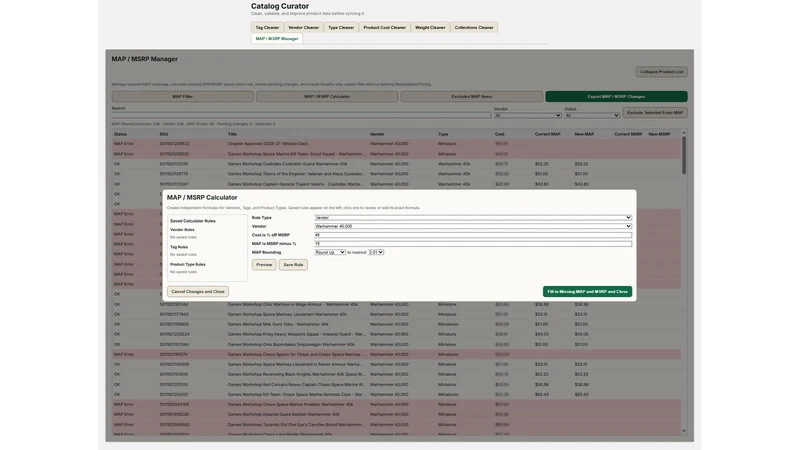Select the Custodes Custodian Guard row
This screenshot has width=800, height=450.
click(x=396, y=164)
